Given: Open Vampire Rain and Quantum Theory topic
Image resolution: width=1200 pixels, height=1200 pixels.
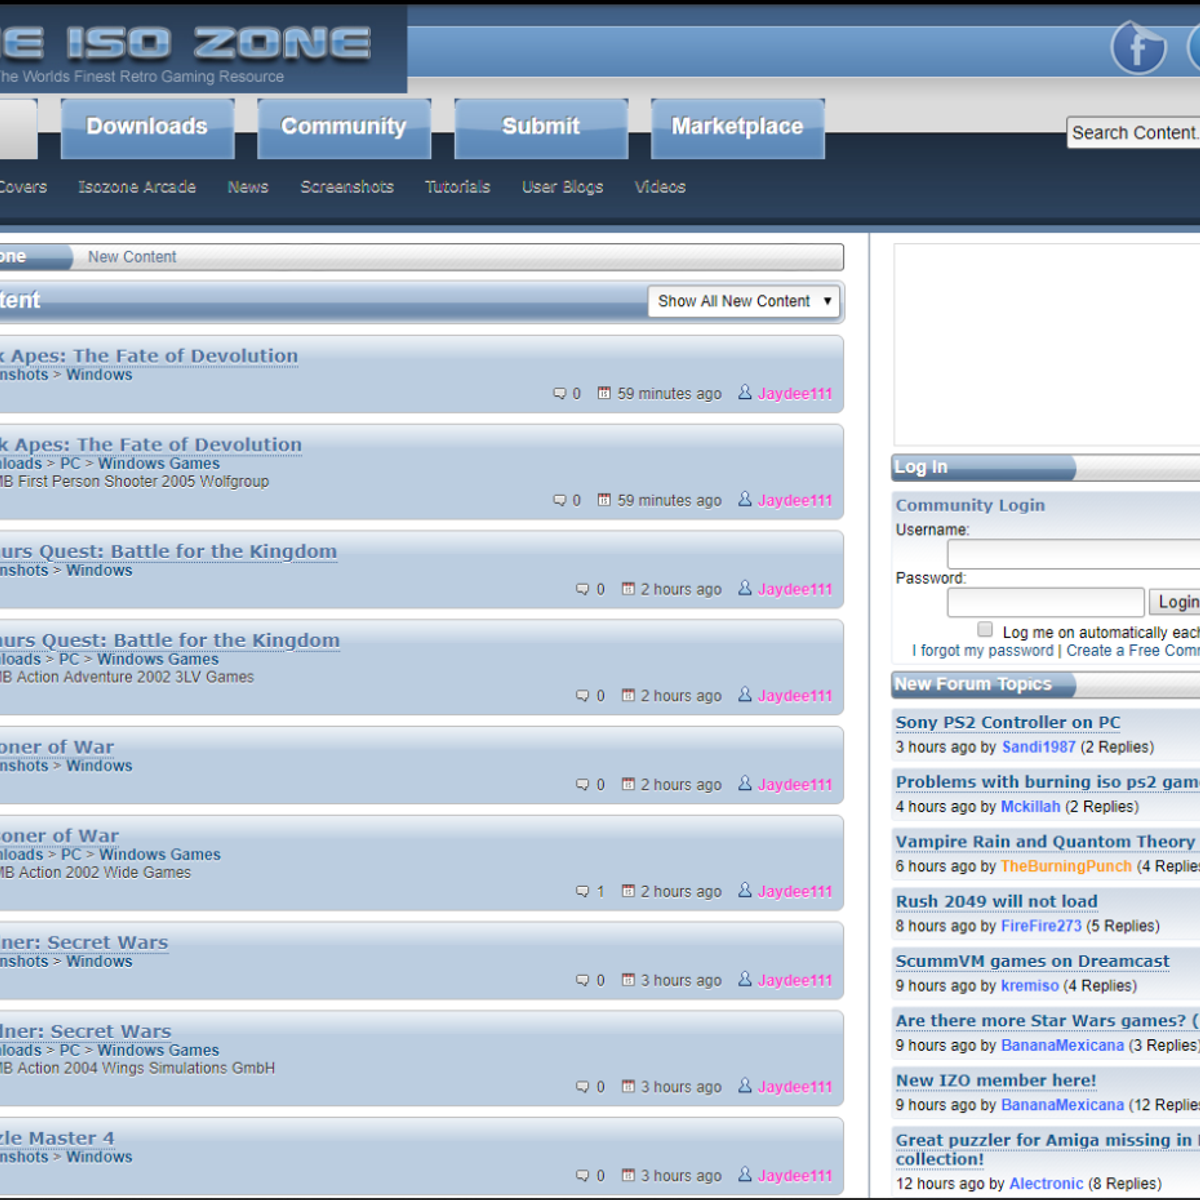Looking at the screenshot, I should pyautogui.click(x=1046, y=842).
